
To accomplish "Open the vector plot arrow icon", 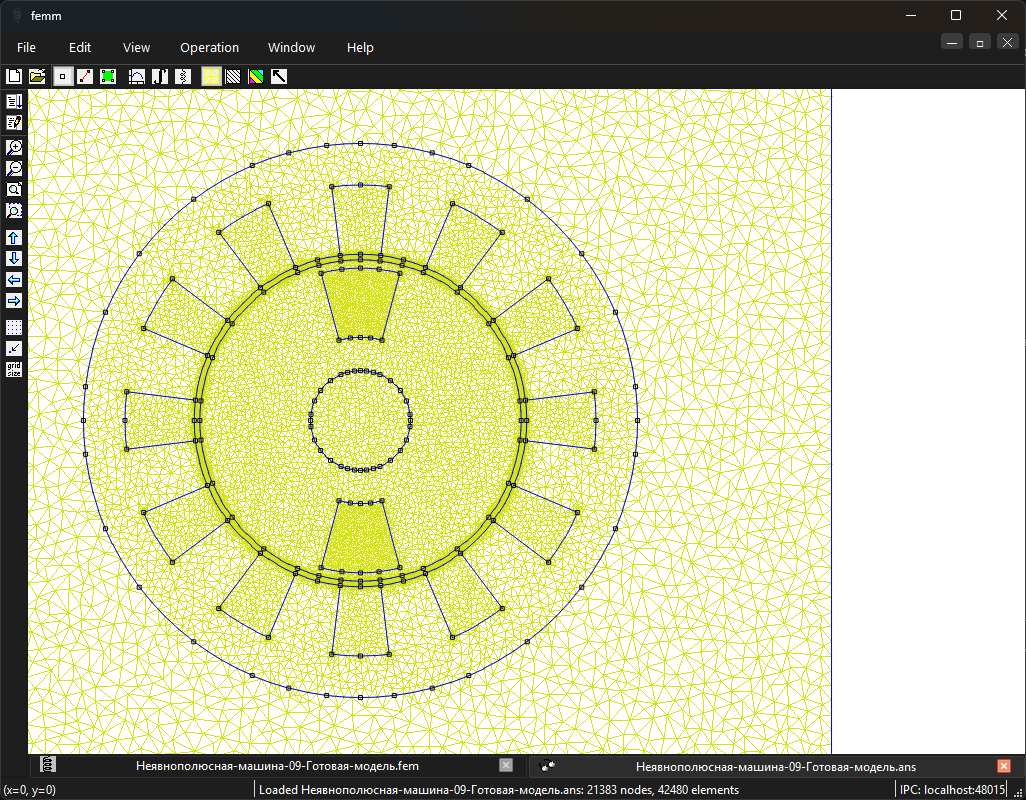I will pos(279,77).
